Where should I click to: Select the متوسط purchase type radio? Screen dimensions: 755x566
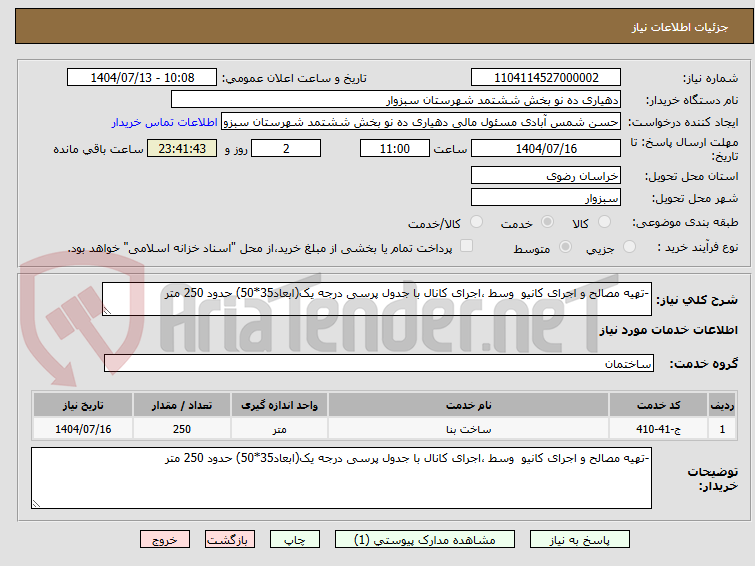[x=565, y=247]
